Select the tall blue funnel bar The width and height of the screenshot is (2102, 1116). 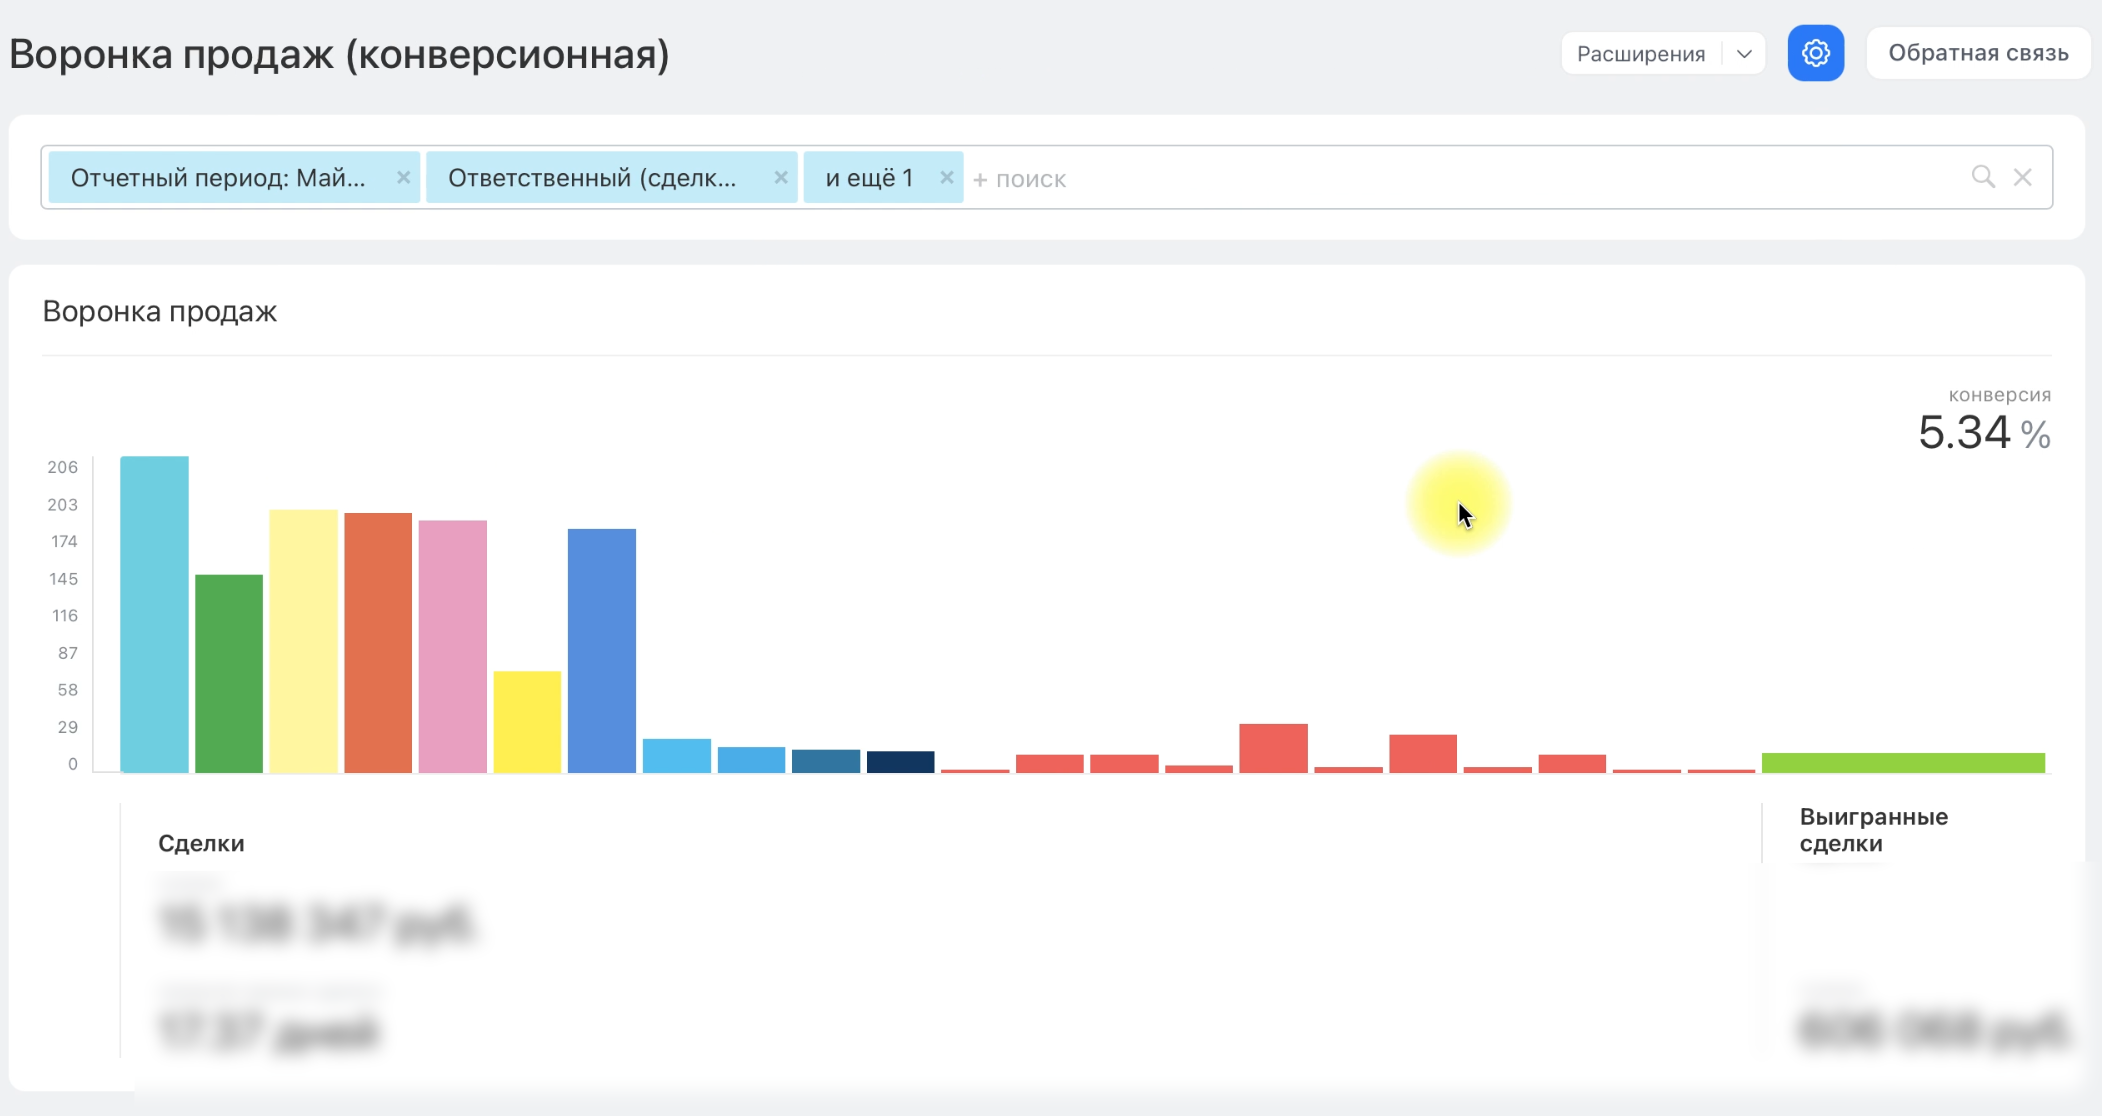601,650
